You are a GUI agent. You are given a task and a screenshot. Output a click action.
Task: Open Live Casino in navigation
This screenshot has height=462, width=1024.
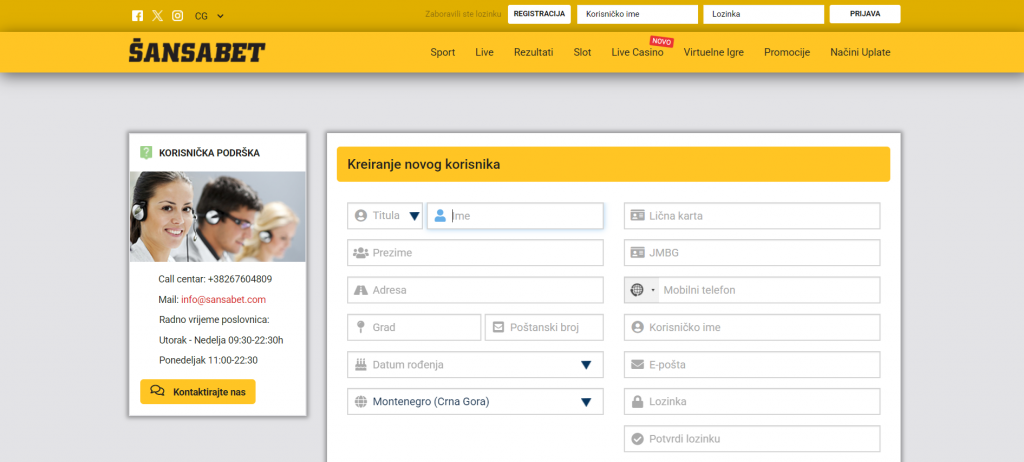coord(637,52)
